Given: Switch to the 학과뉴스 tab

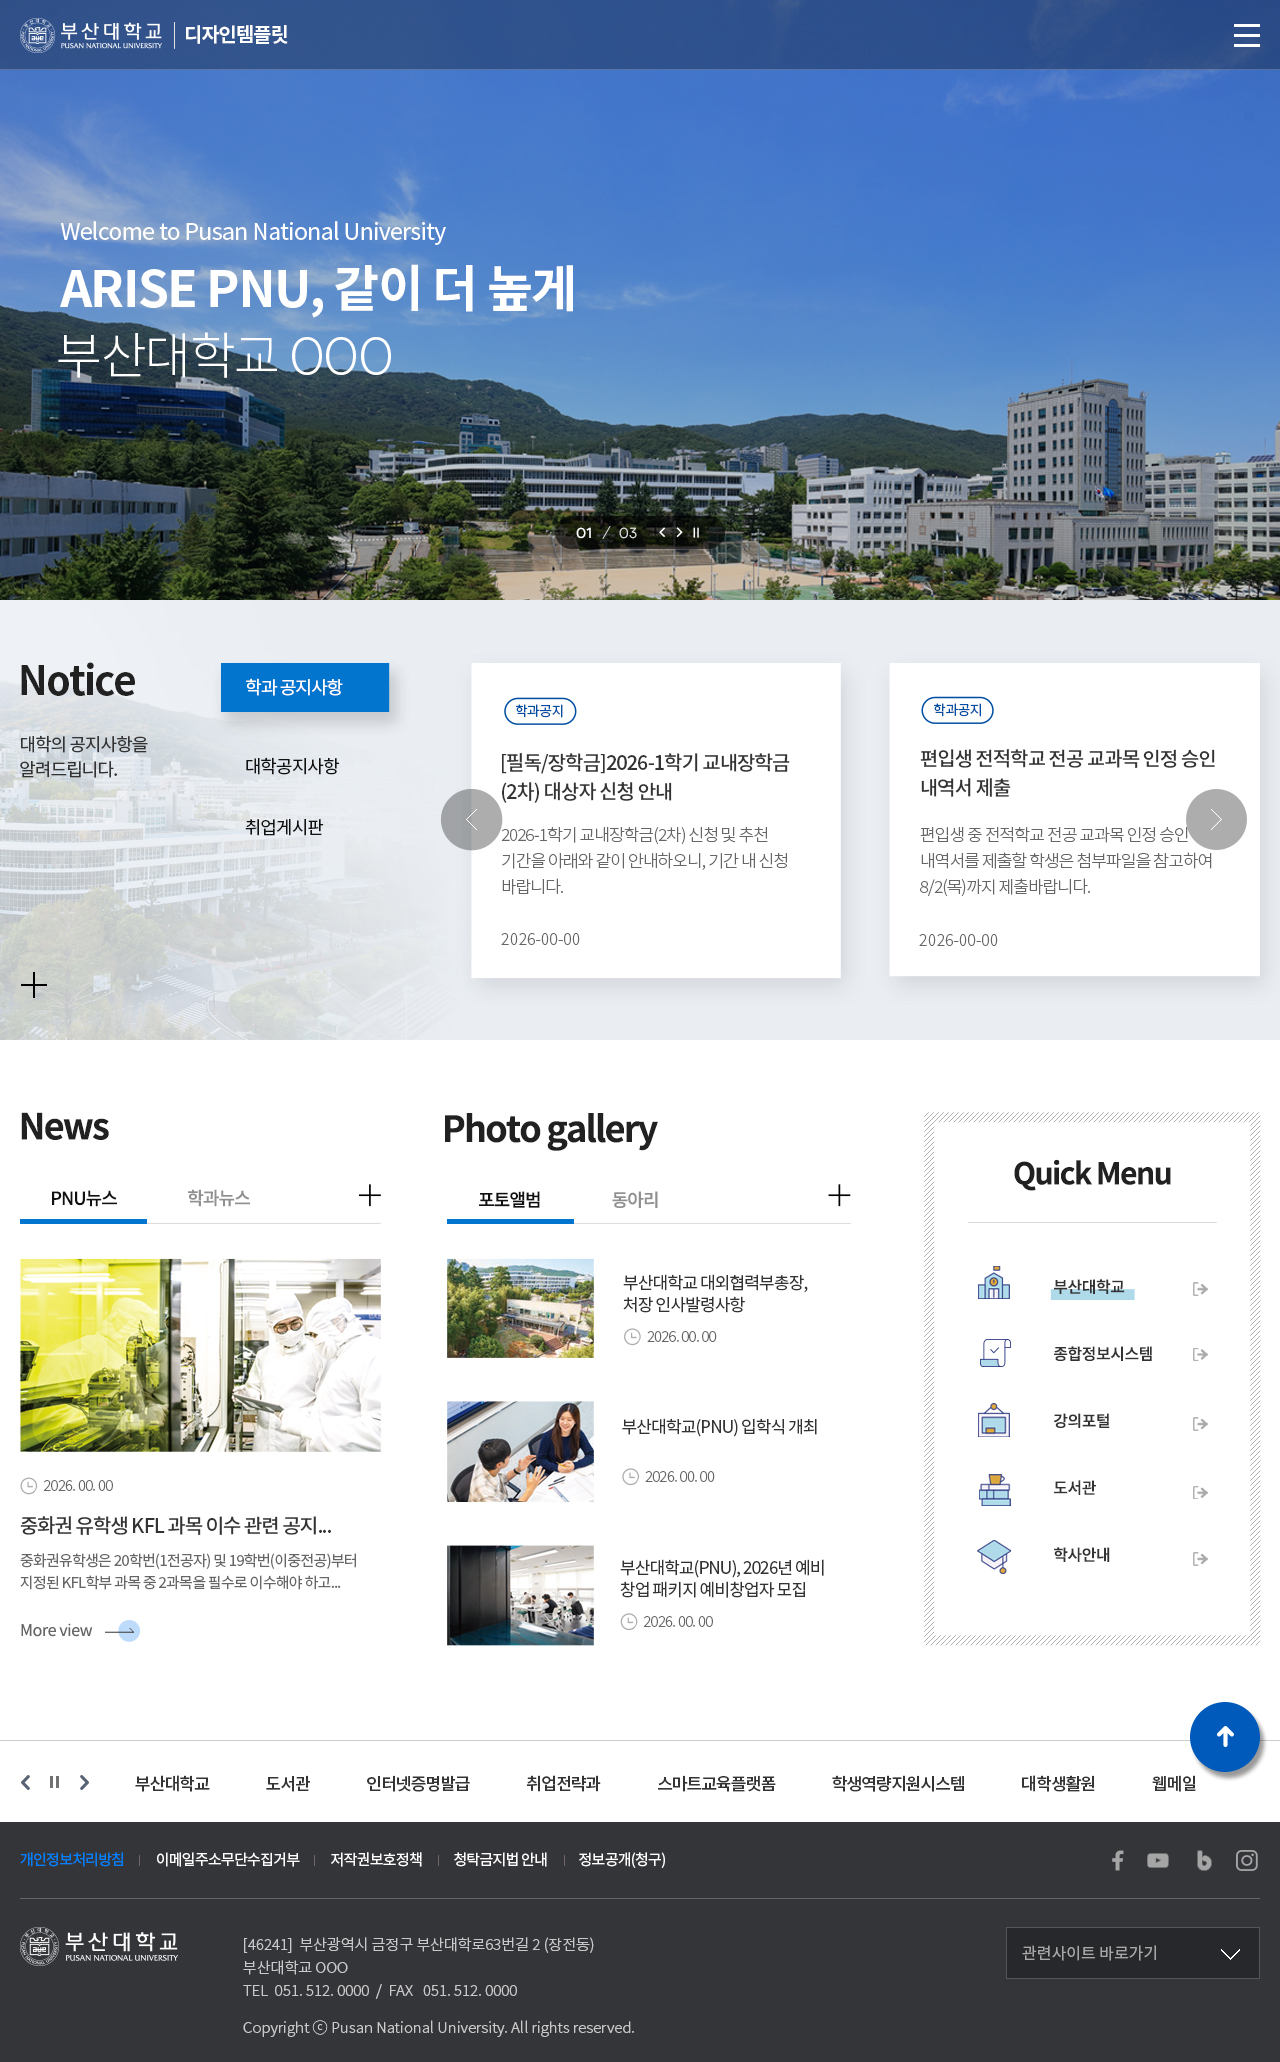Looking at the screenshot, I should 218,1198.
